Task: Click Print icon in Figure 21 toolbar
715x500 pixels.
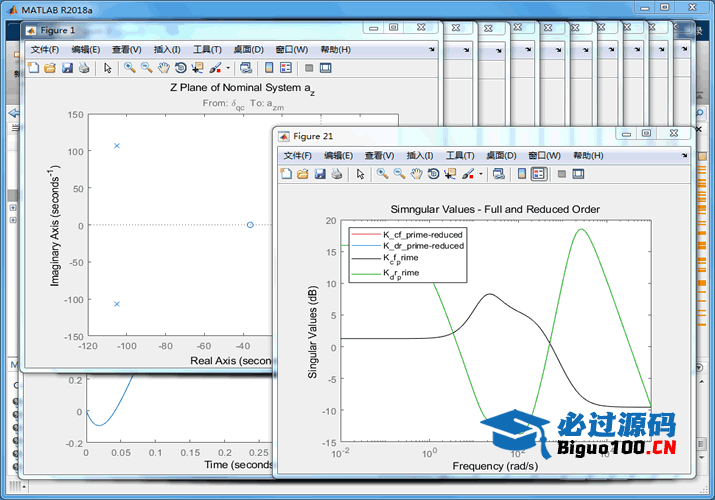Action: pyautogui.click(x=337, y=174)
